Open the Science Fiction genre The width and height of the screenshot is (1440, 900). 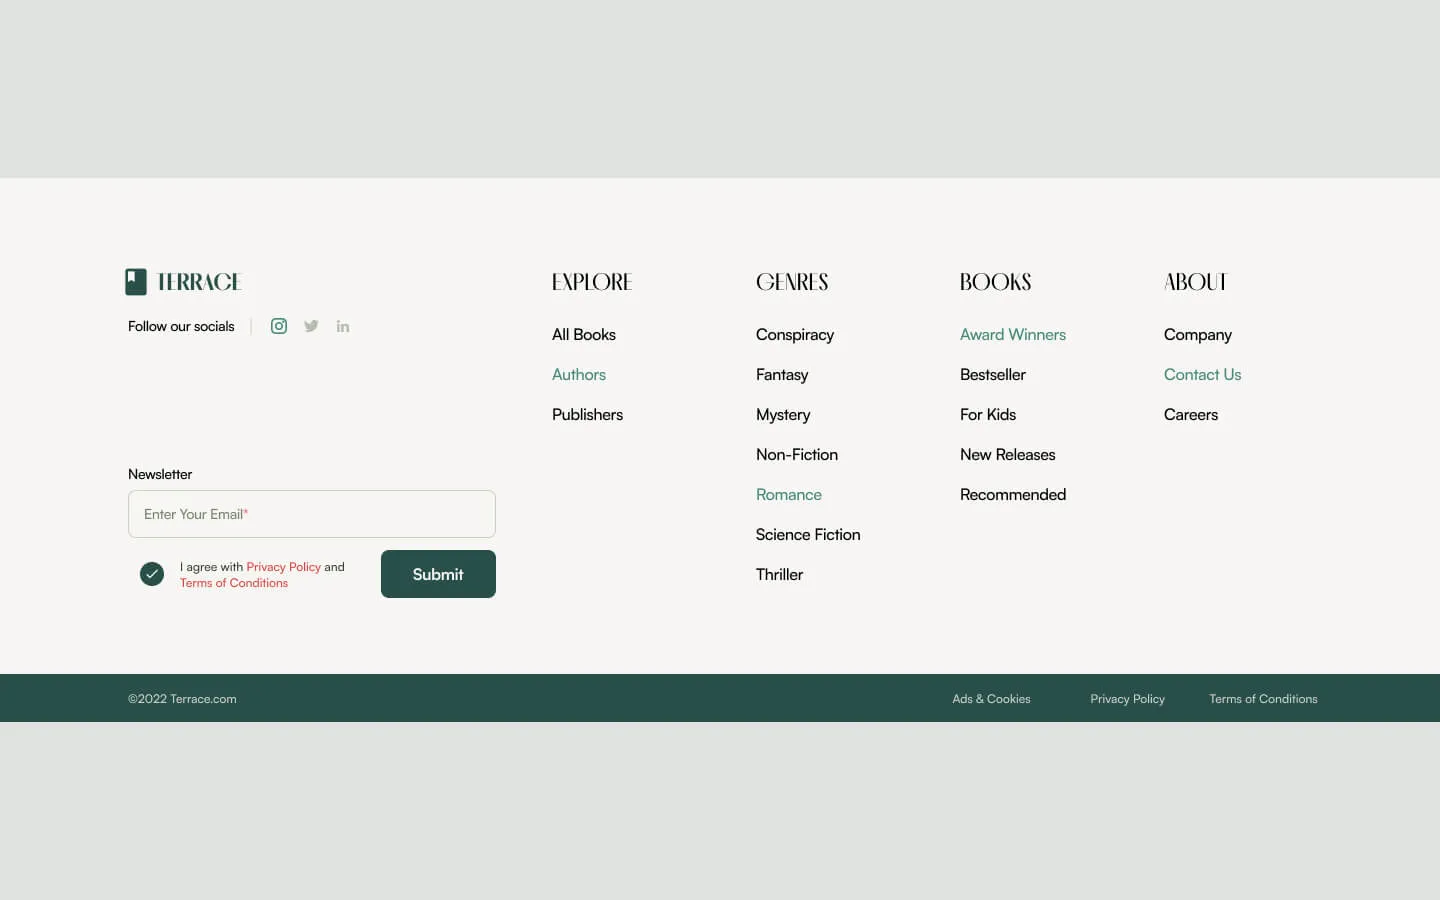tap(808, 535)
